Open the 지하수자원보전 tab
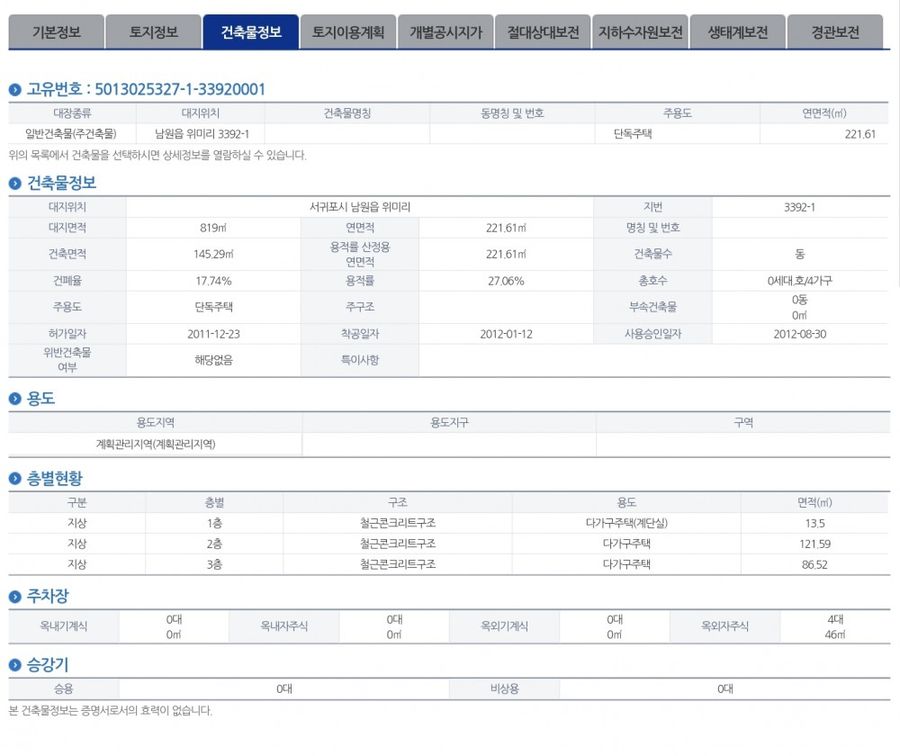900x756 pixels. click(640, 32)
